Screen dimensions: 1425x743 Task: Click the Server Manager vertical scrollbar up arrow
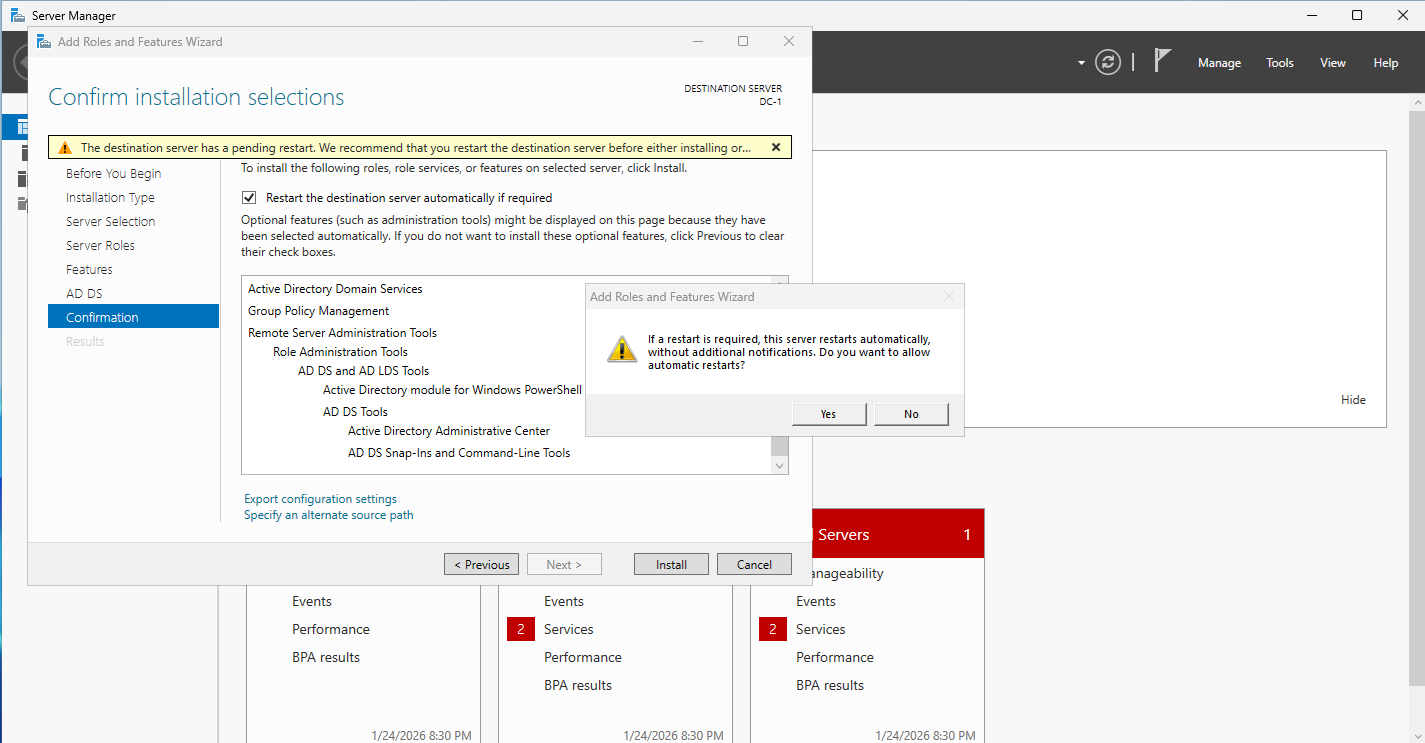tap(1417, 103)
